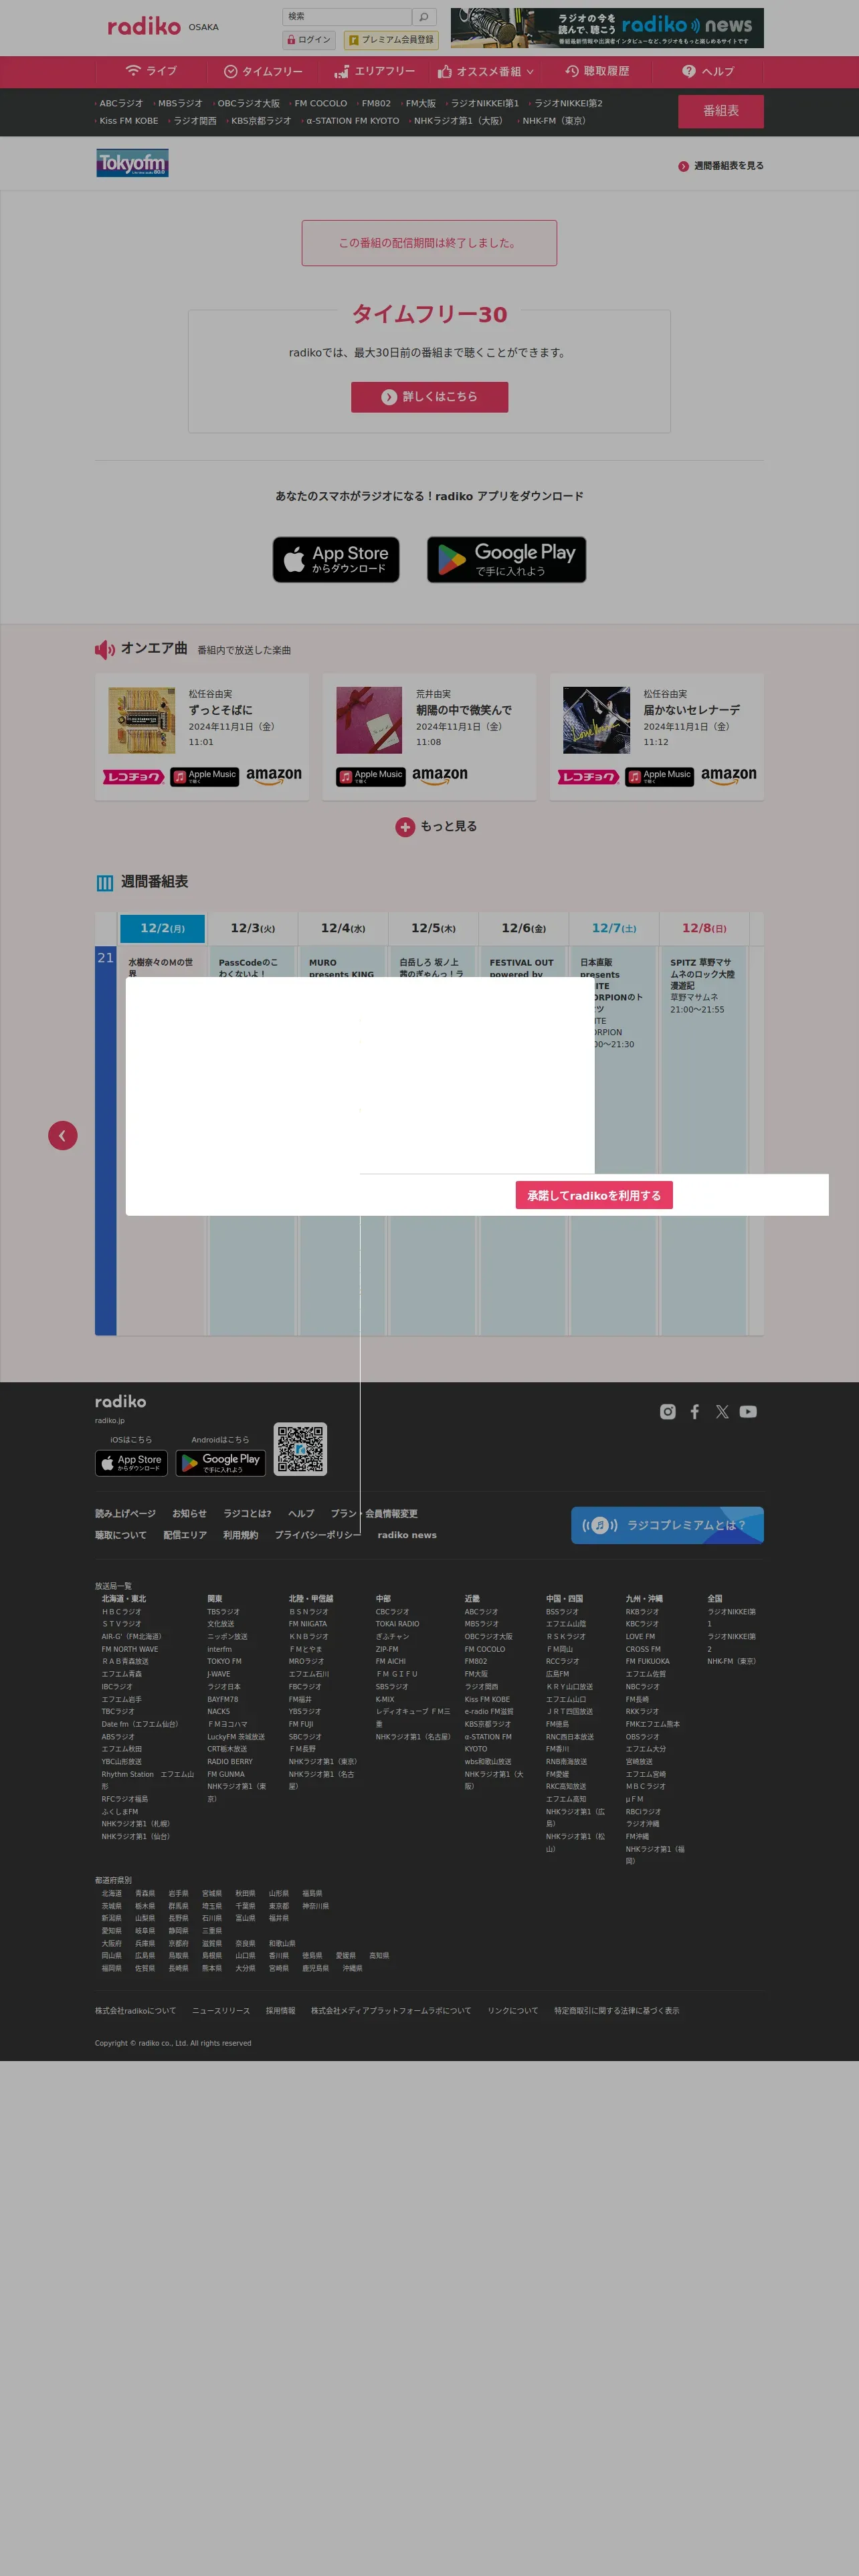859x2576 pixels.
Task: Click the ログイン button
Action: [309, 40]
